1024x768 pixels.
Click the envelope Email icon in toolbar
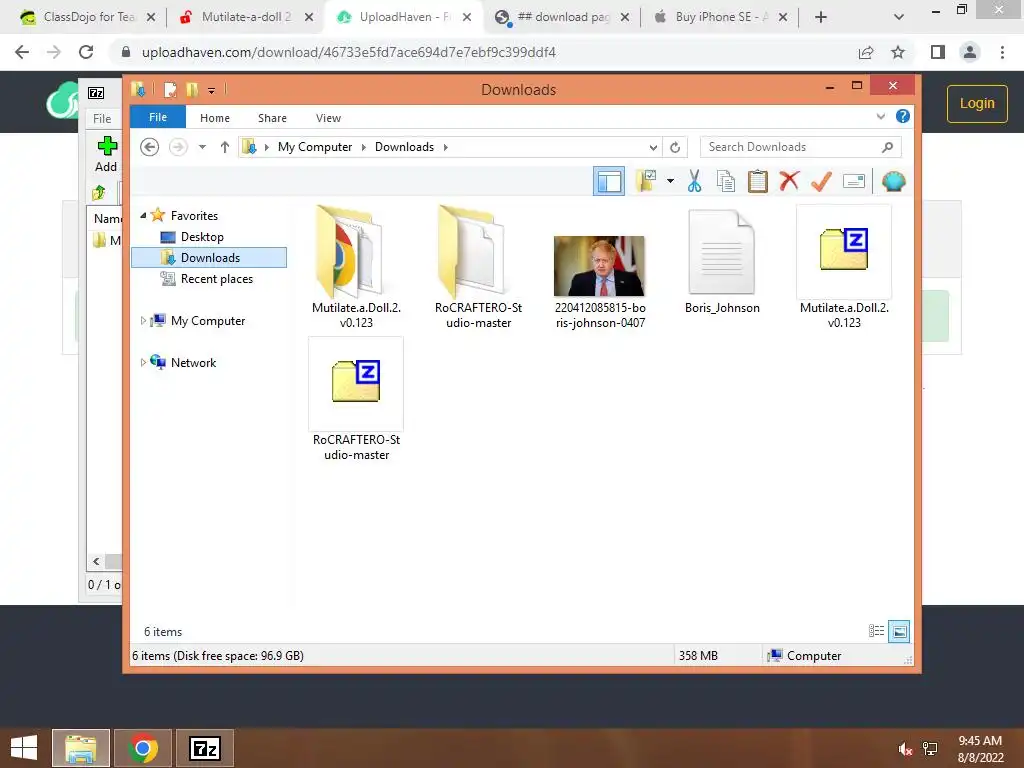(x=854, y=181)
